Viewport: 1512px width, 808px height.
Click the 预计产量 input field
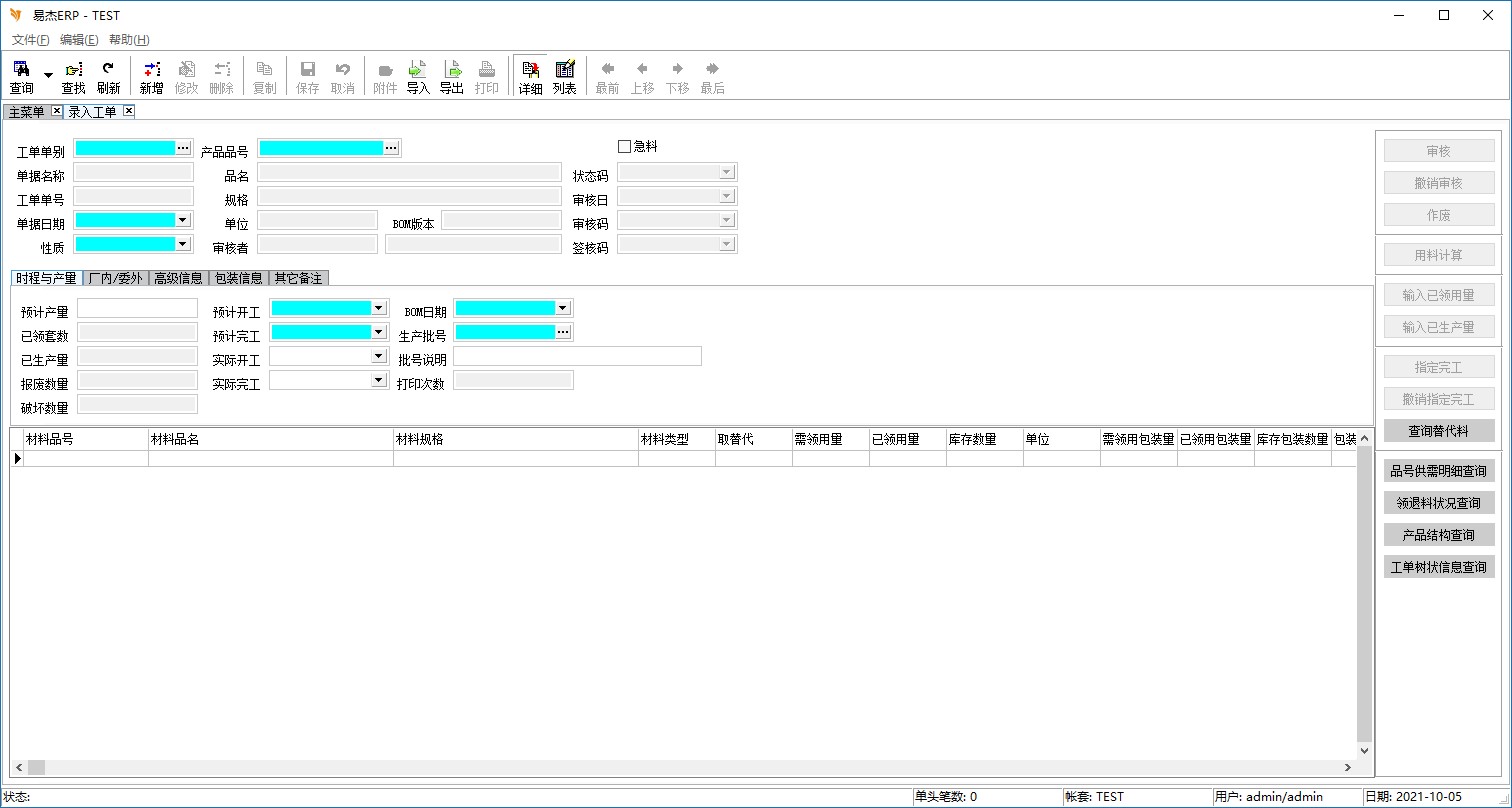tap(137, 308)
